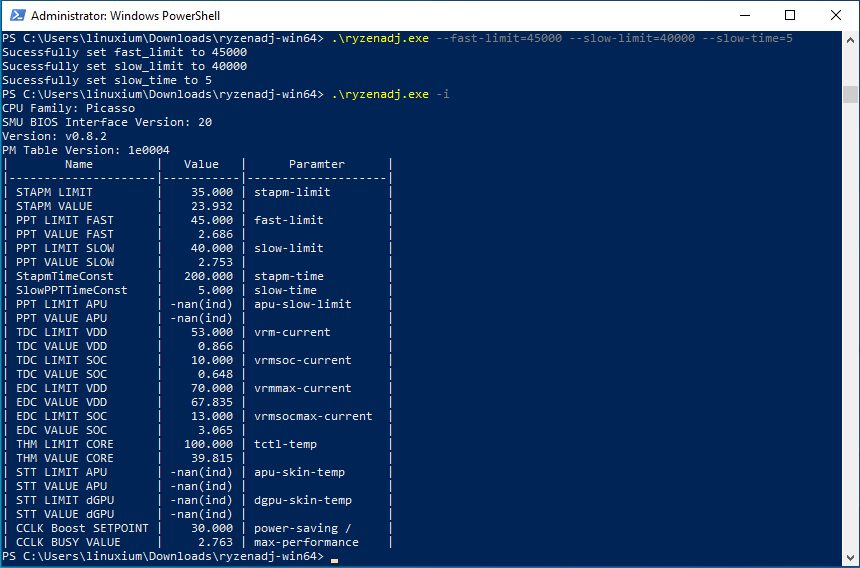The height and width of the screenshot is (568, 860).
Task: Click the '--slow-time=5' argument text
Action: 748,38
